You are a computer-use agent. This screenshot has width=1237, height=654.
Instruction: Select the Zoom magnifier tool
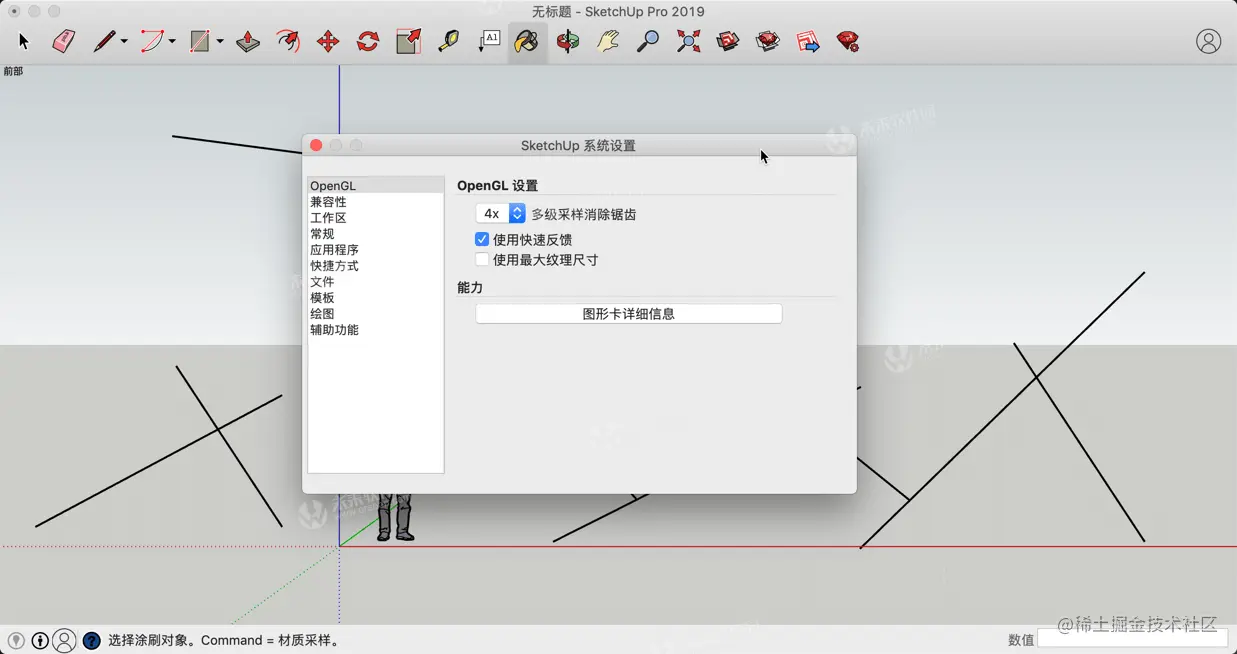648,41
